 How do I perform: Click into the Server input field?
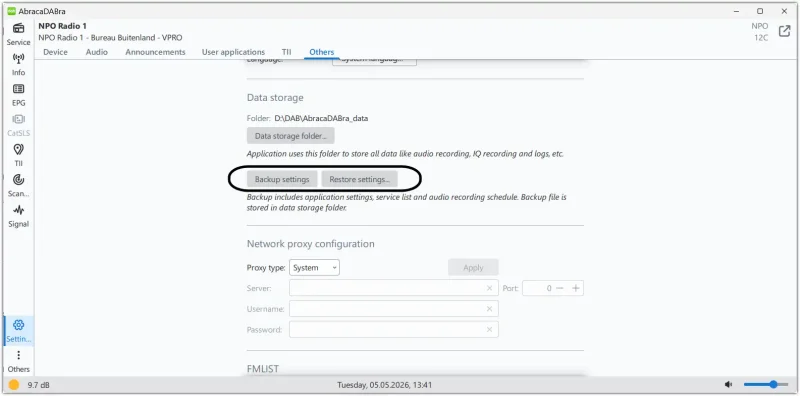pos(393,288)
